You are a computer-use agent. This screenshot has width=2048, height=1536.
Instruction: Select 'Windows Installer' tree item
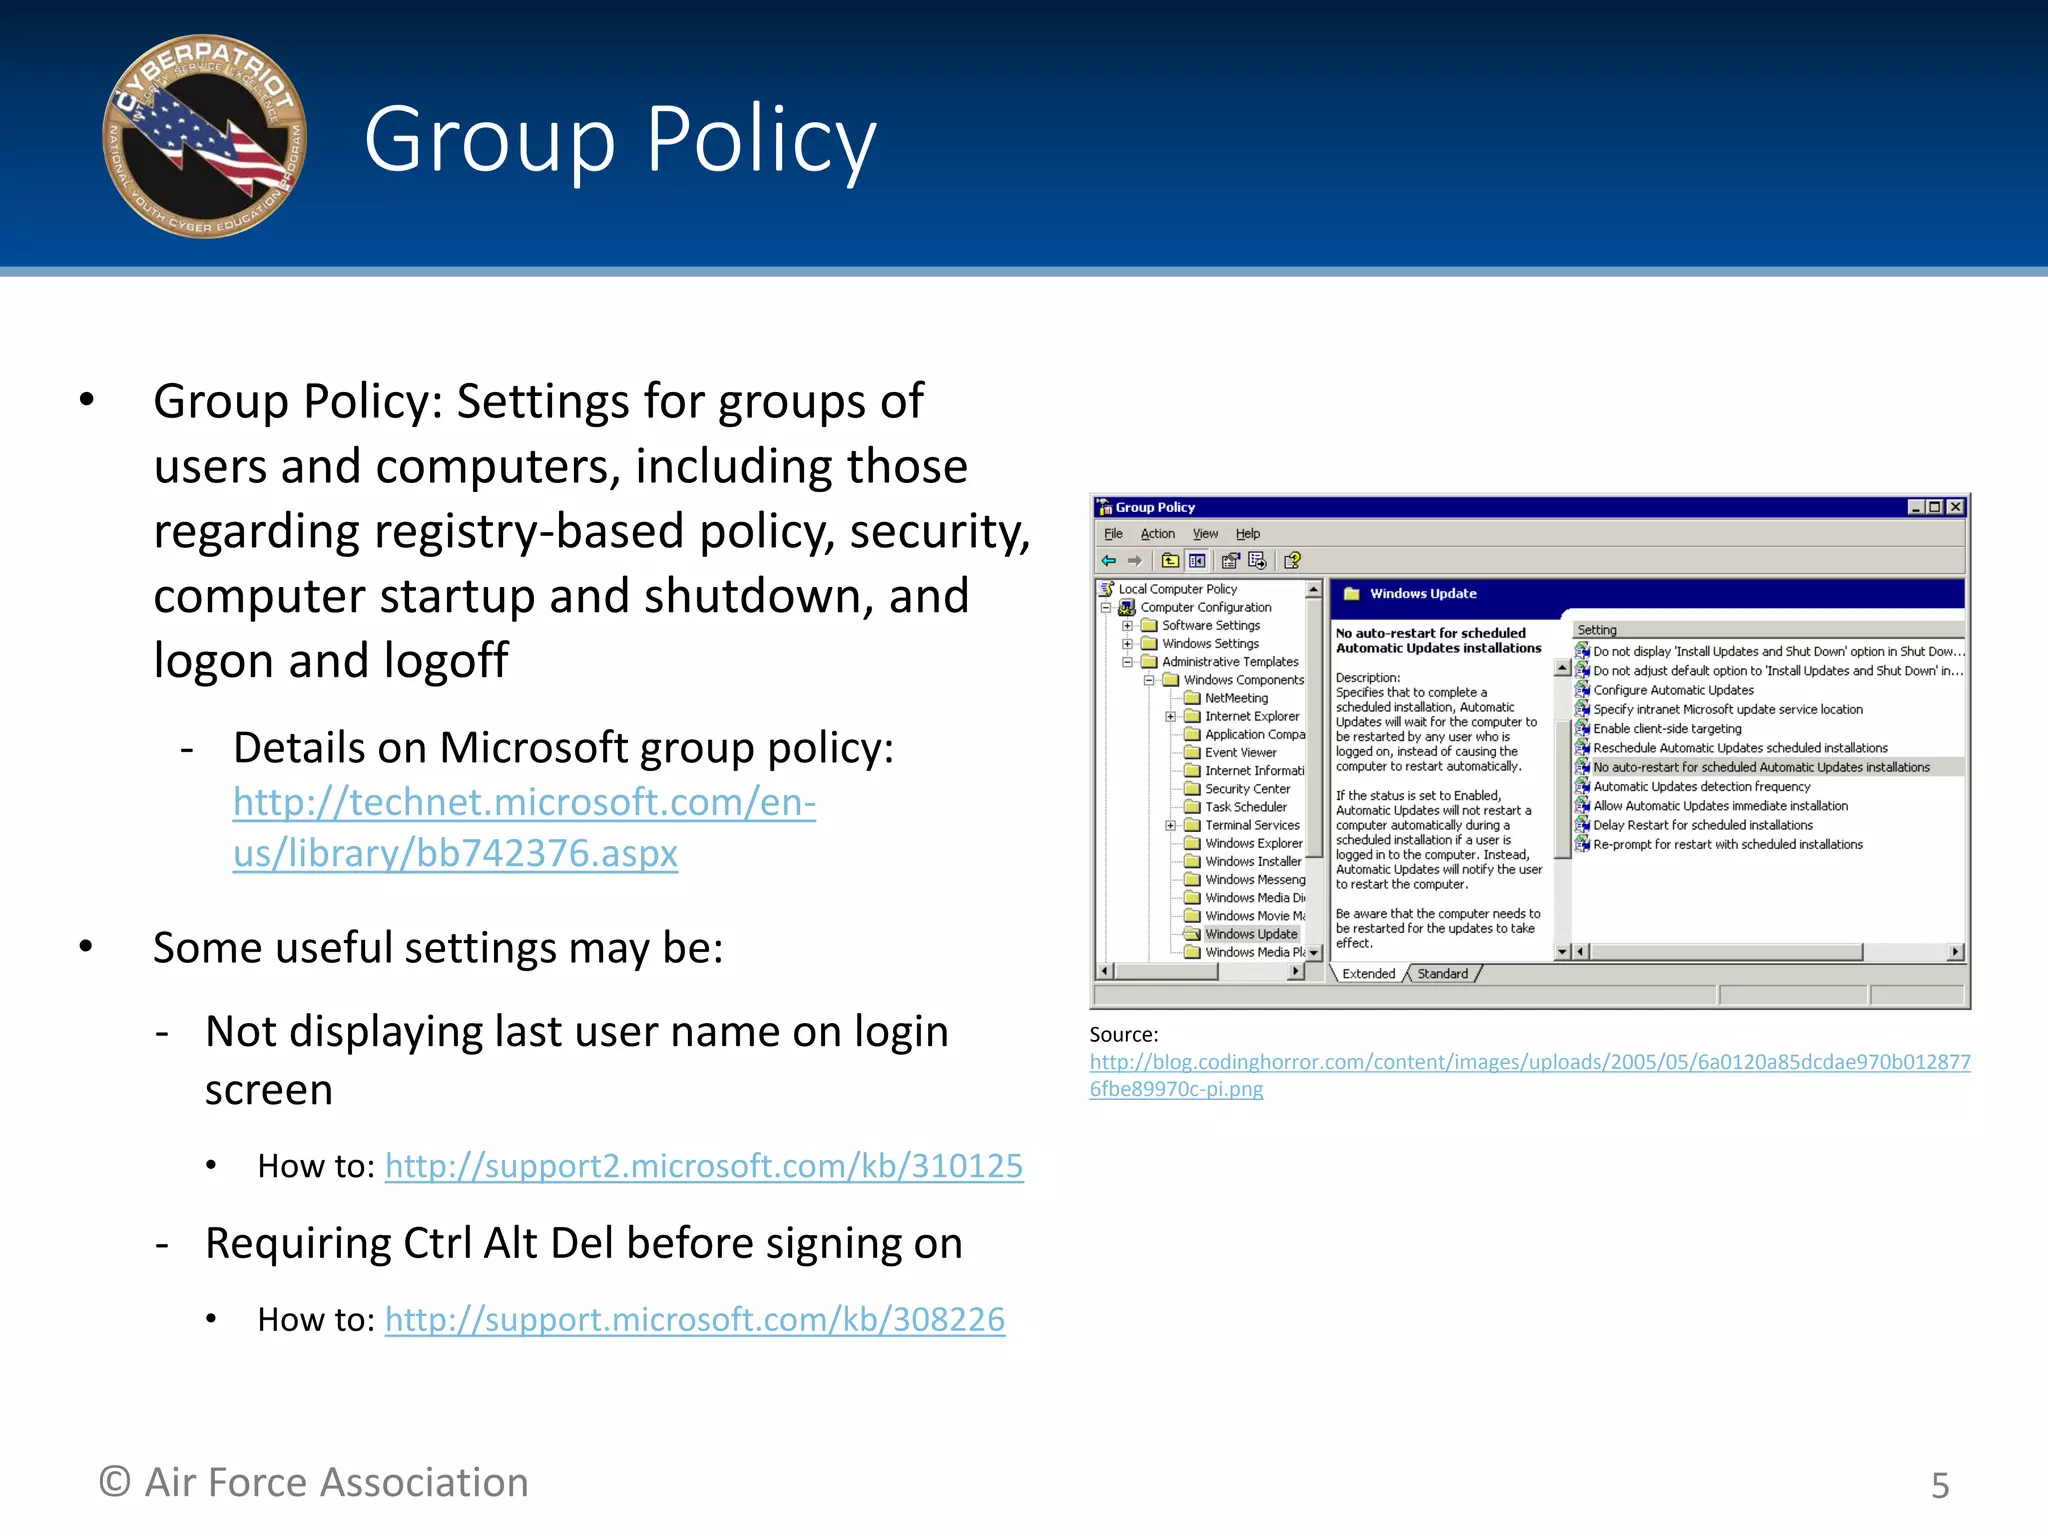[x=1253, y=862]
